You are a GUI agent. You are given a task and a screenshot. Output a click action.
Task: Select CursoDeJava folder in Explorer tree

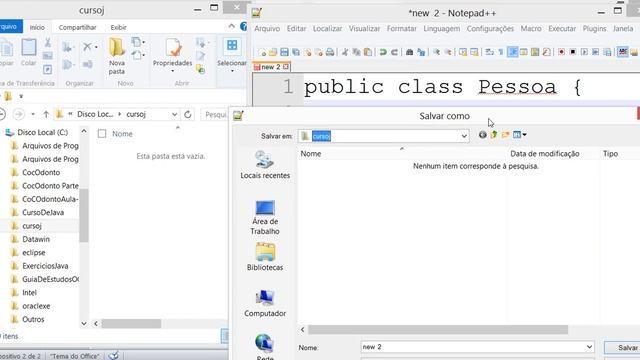(x=43, y=213)
